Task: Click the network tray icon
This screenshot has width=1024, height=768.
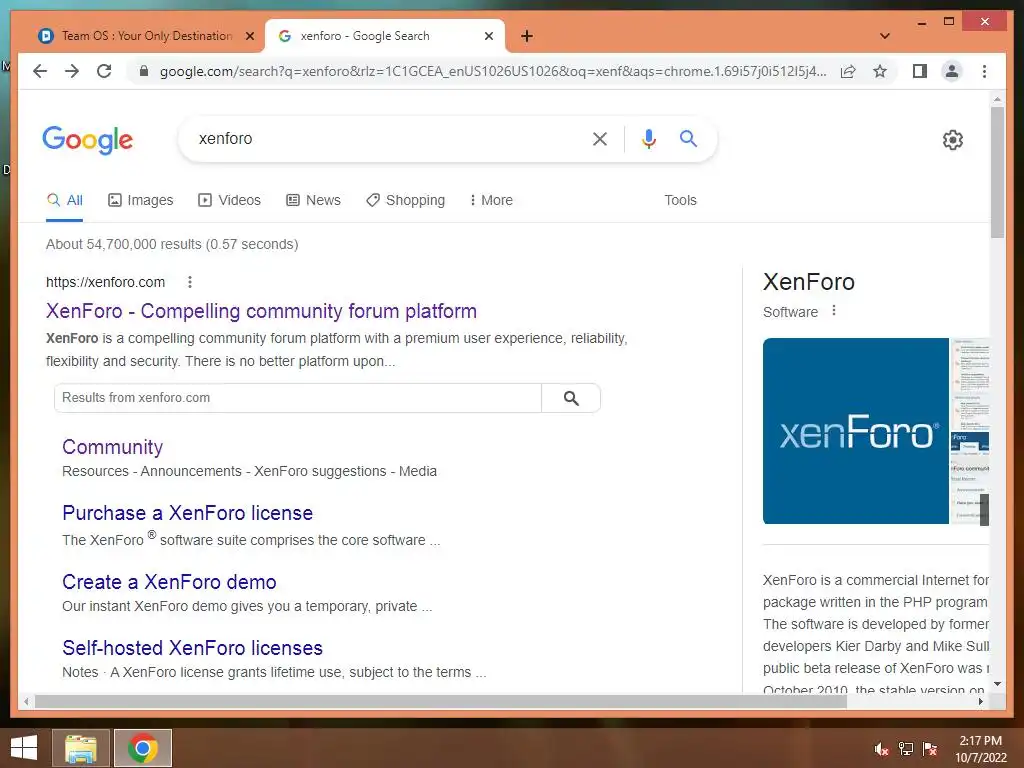Action: (x=906, y=749)
